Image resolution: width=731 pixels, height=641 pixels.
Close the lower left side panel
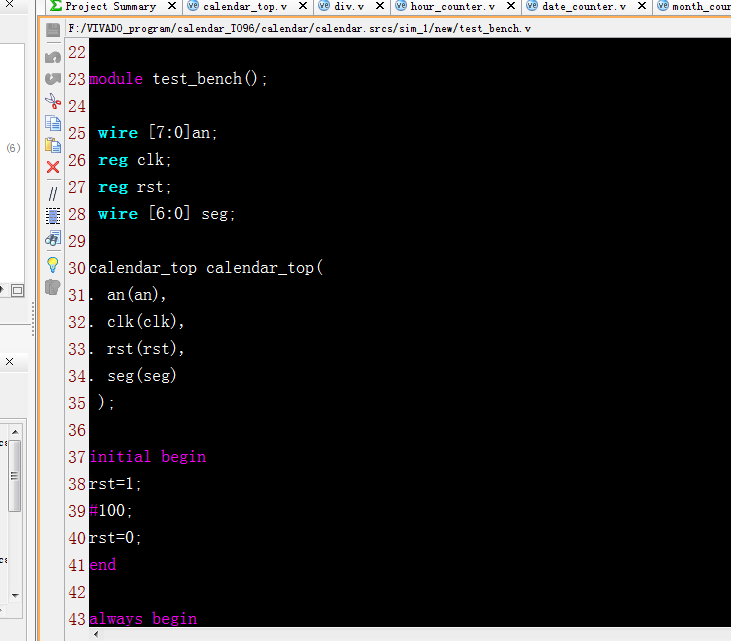9,361
